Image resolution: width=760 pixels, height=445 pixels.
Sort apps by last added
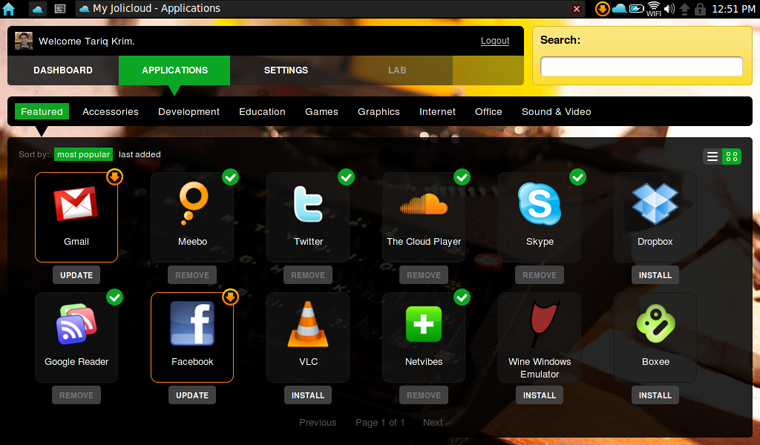[140, 154]
